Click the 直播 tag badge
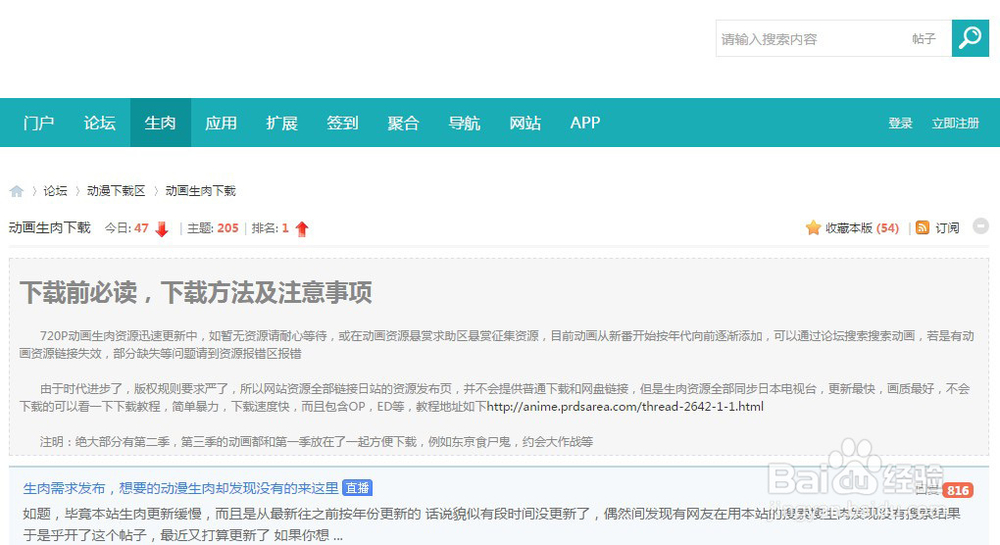This screenshot has width=1000, height=545. pos(357,488)
